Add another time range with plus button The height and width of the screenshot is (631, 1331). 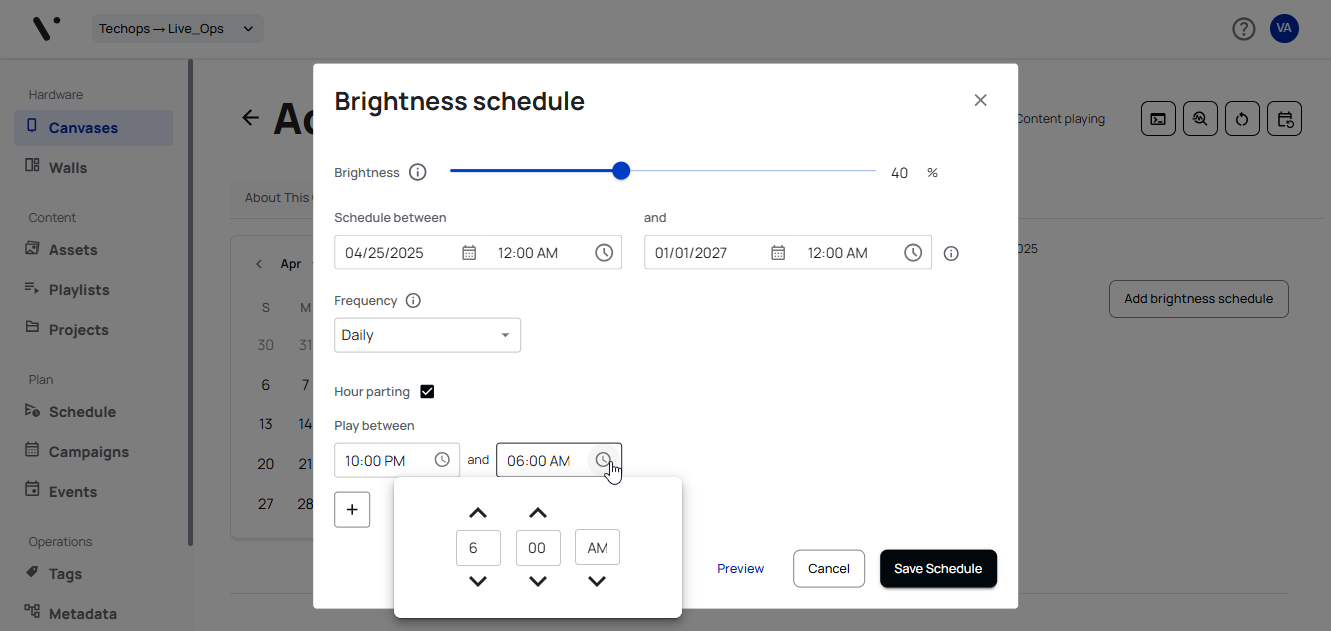tap(352, 509)
